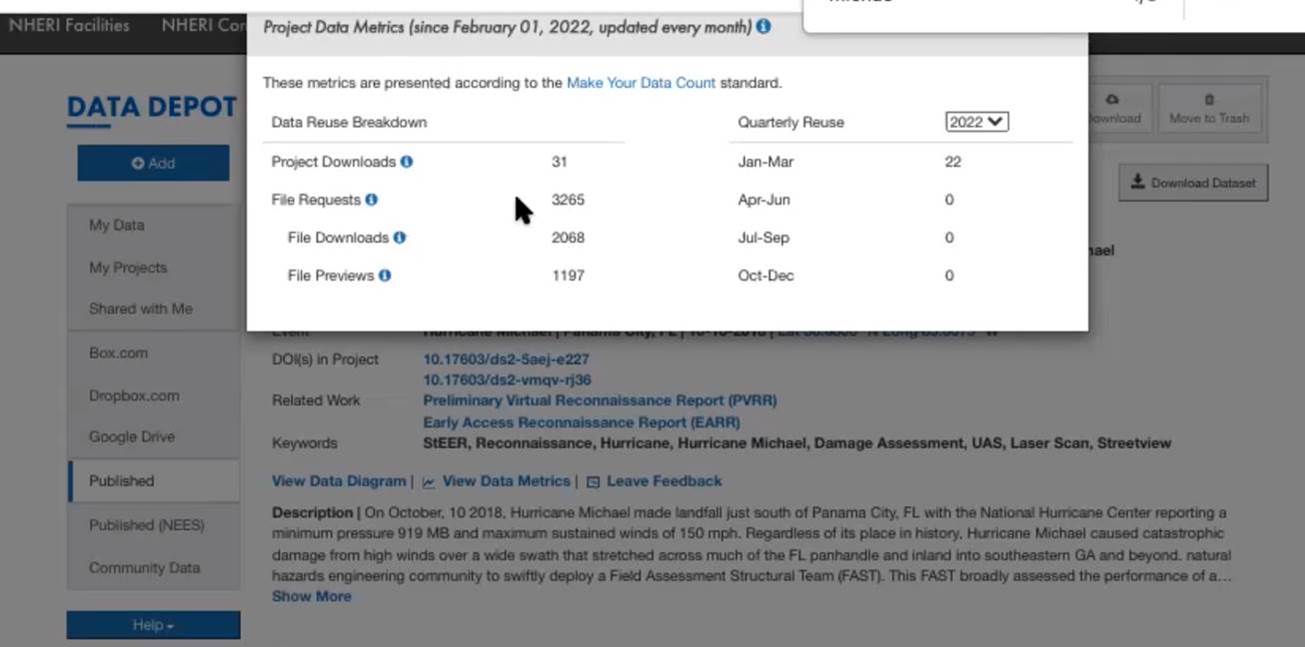The height and width of the screenshot is (647, 1305).
Task: Click info icon beside File Previews
Action: pyautogui.click(x=385, y=276)
